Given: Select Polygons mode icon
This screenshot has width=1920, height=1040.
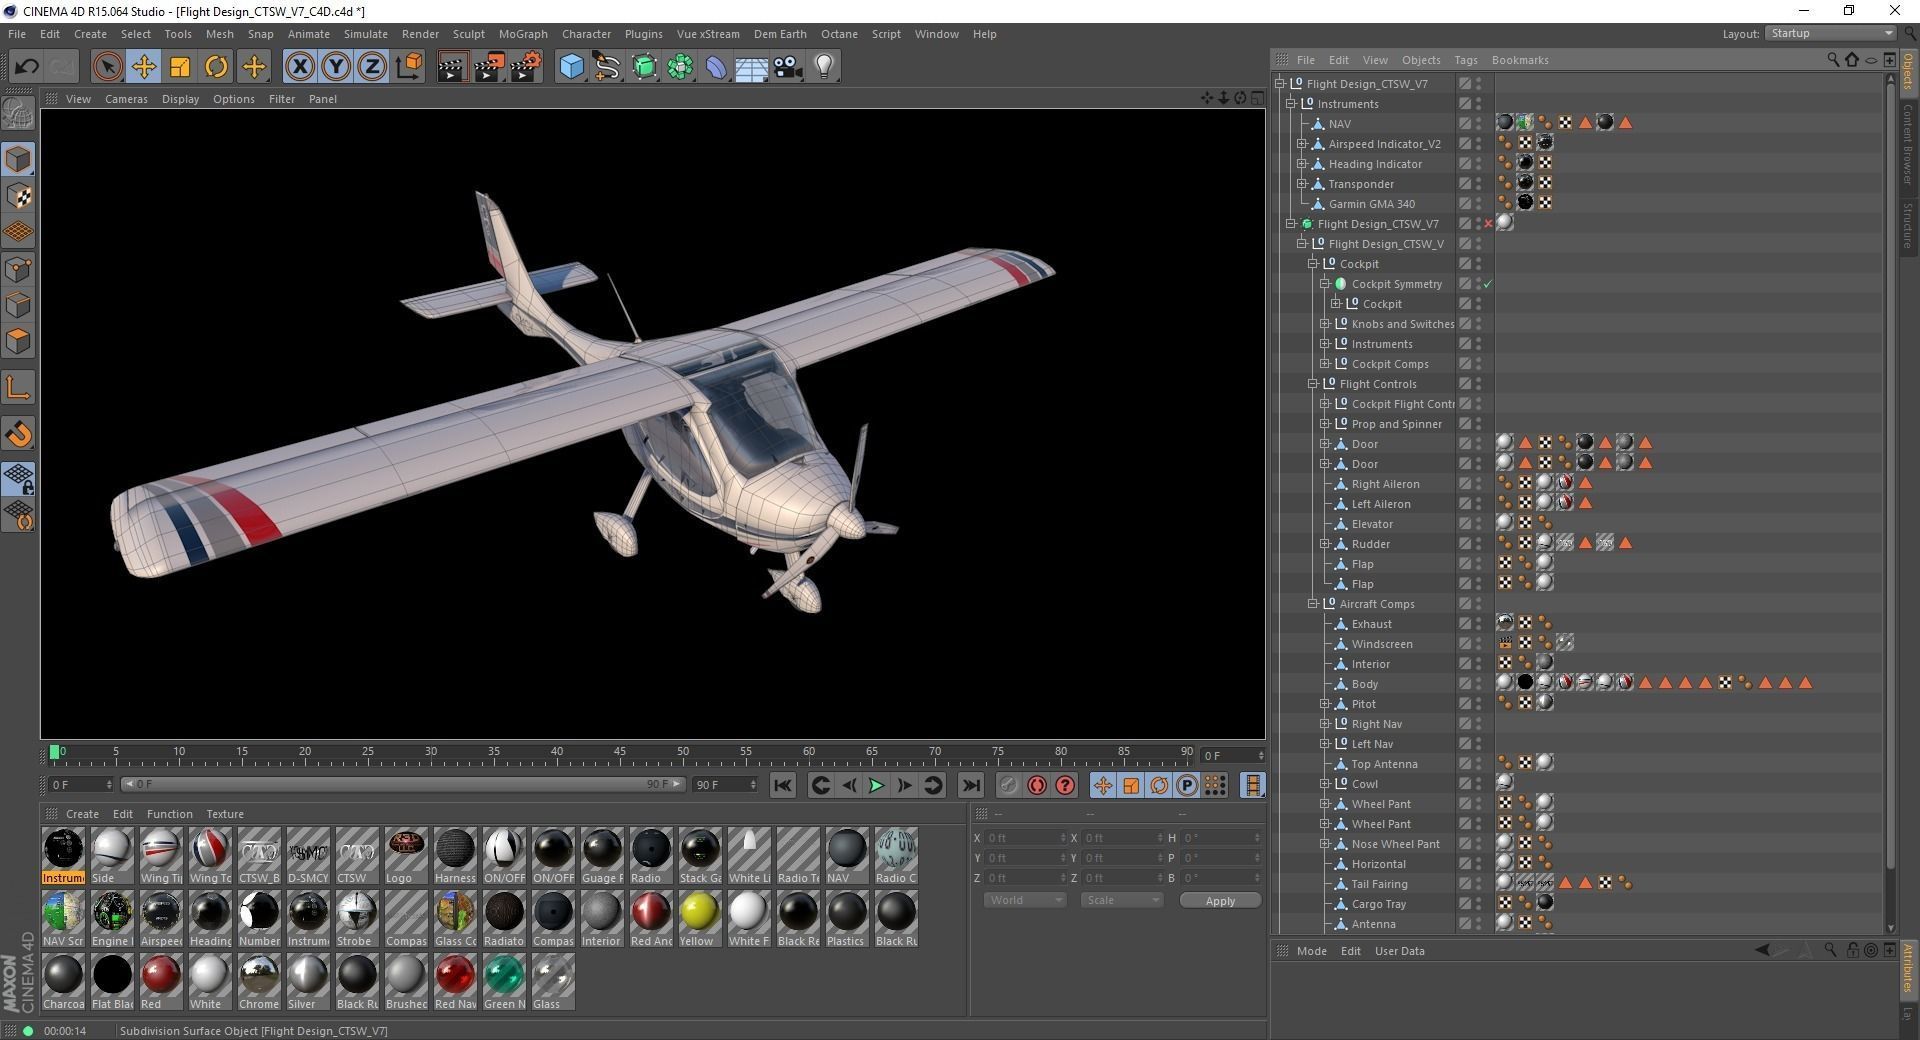Looking at the screenshot, I should tap(18, 342).
